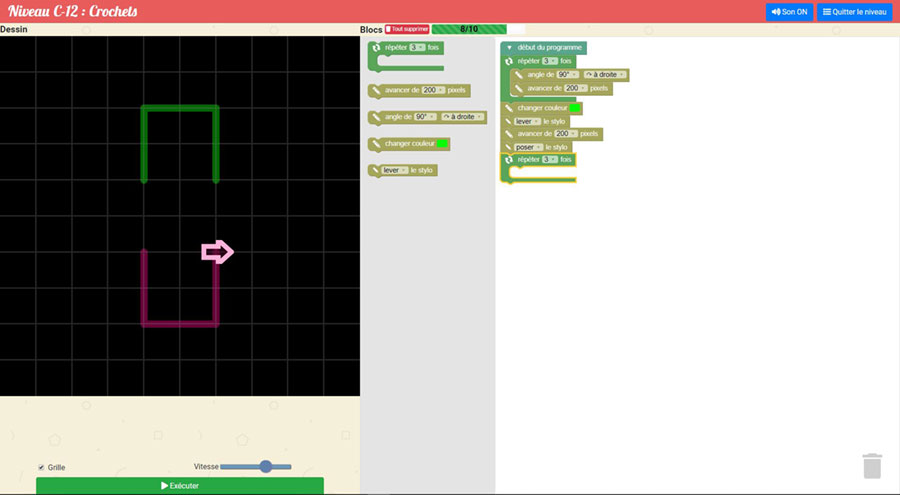This screenshot has height=495, width=900.
Task: Click the trash can icon in workspace
Action: click(x=872, y=466)
